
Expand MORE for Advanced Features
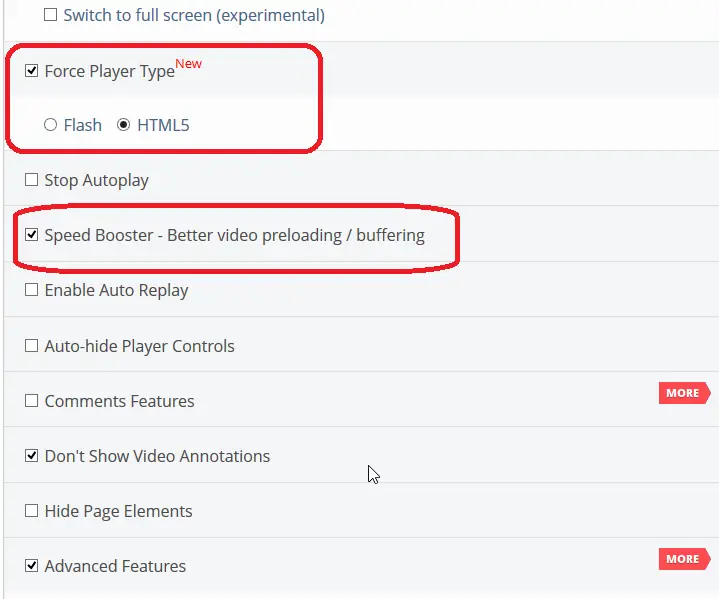pos(684,559)
